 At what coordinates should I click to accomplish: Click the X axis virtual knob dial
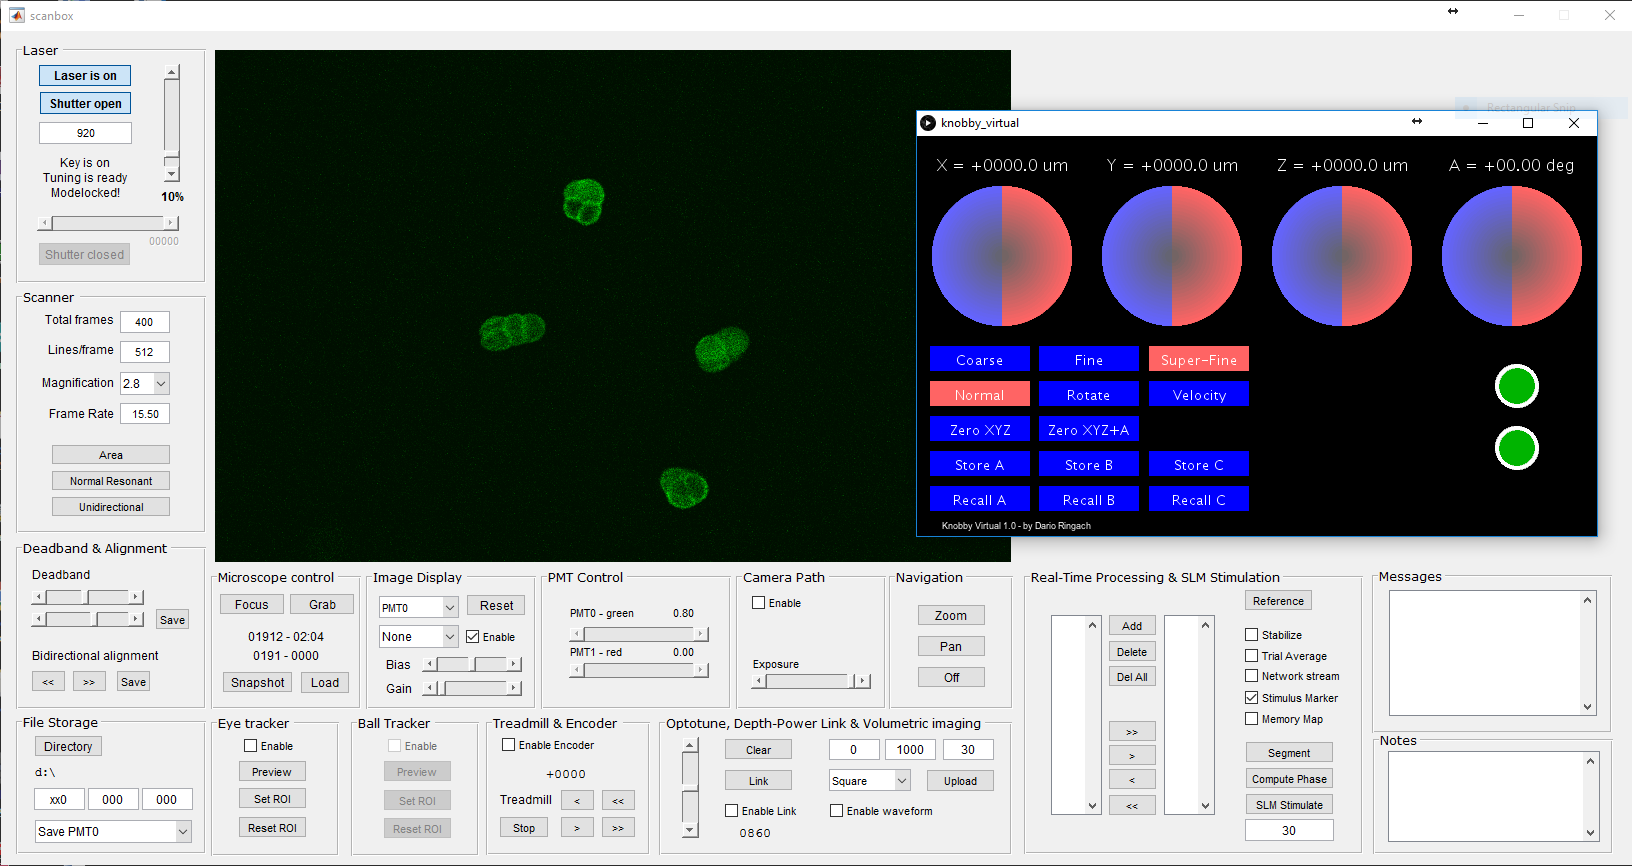[x=1001, y=256]
